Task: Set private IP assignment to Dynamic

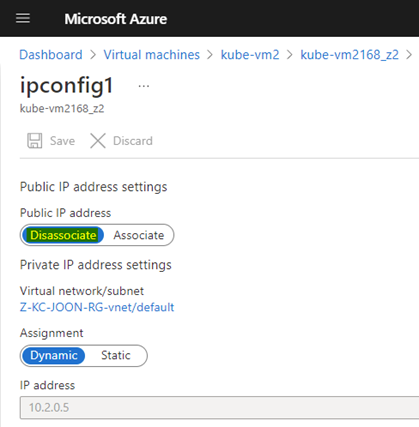Action: (54, 355)
